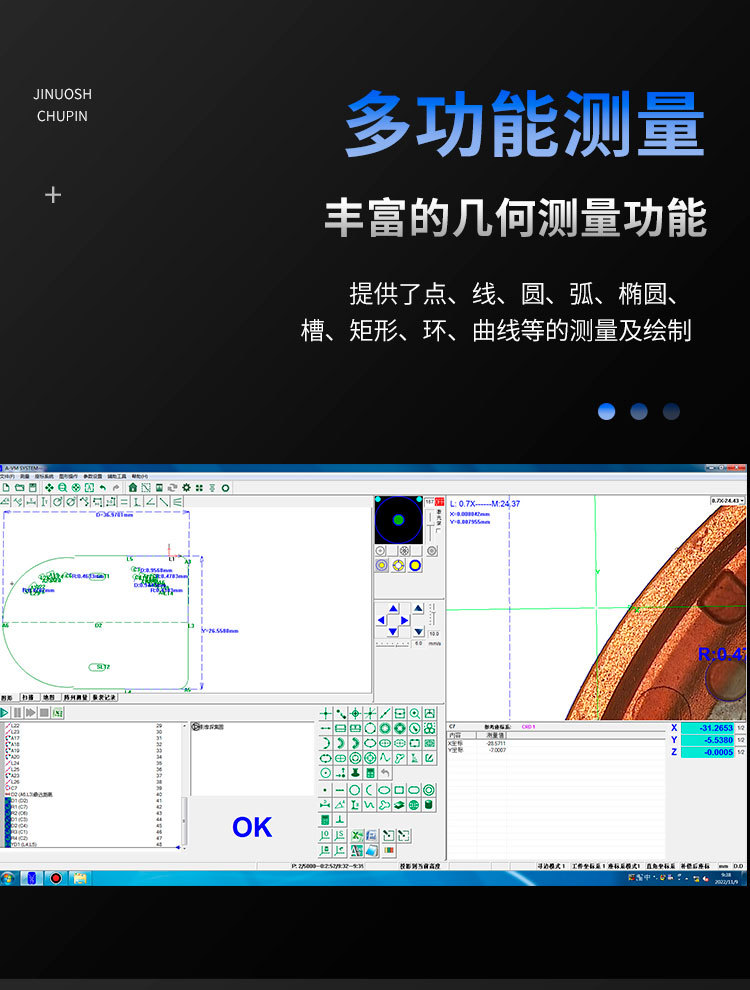750x990 pixels.
Task: Click the Excel export icon
Action: click(356, 835)
